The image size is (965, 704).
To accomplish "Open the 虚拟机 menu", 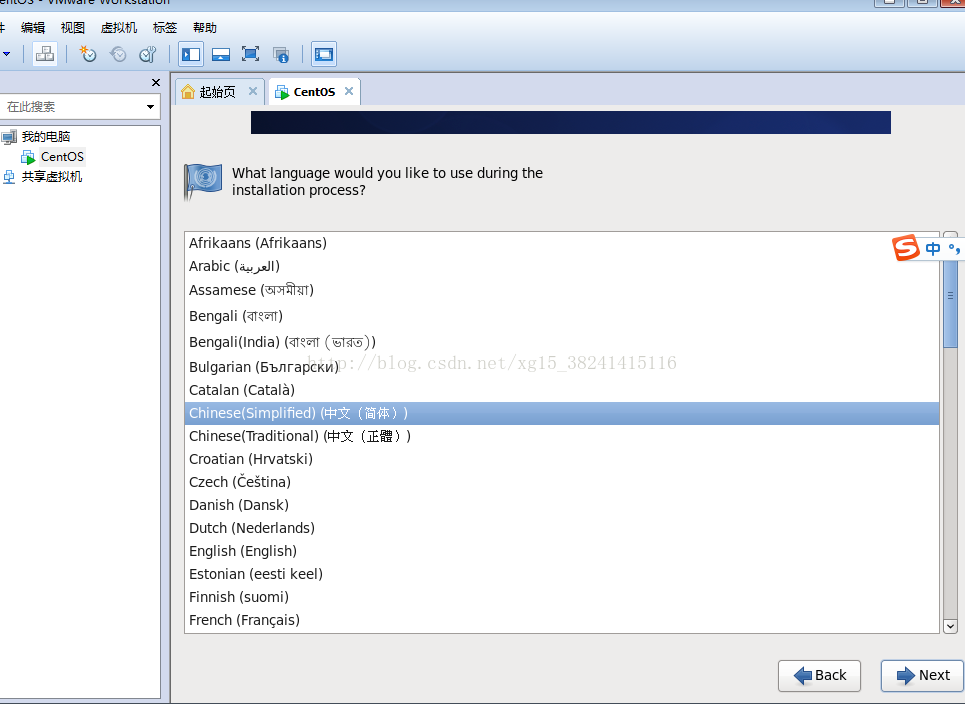I will click(x=119, y=28).
